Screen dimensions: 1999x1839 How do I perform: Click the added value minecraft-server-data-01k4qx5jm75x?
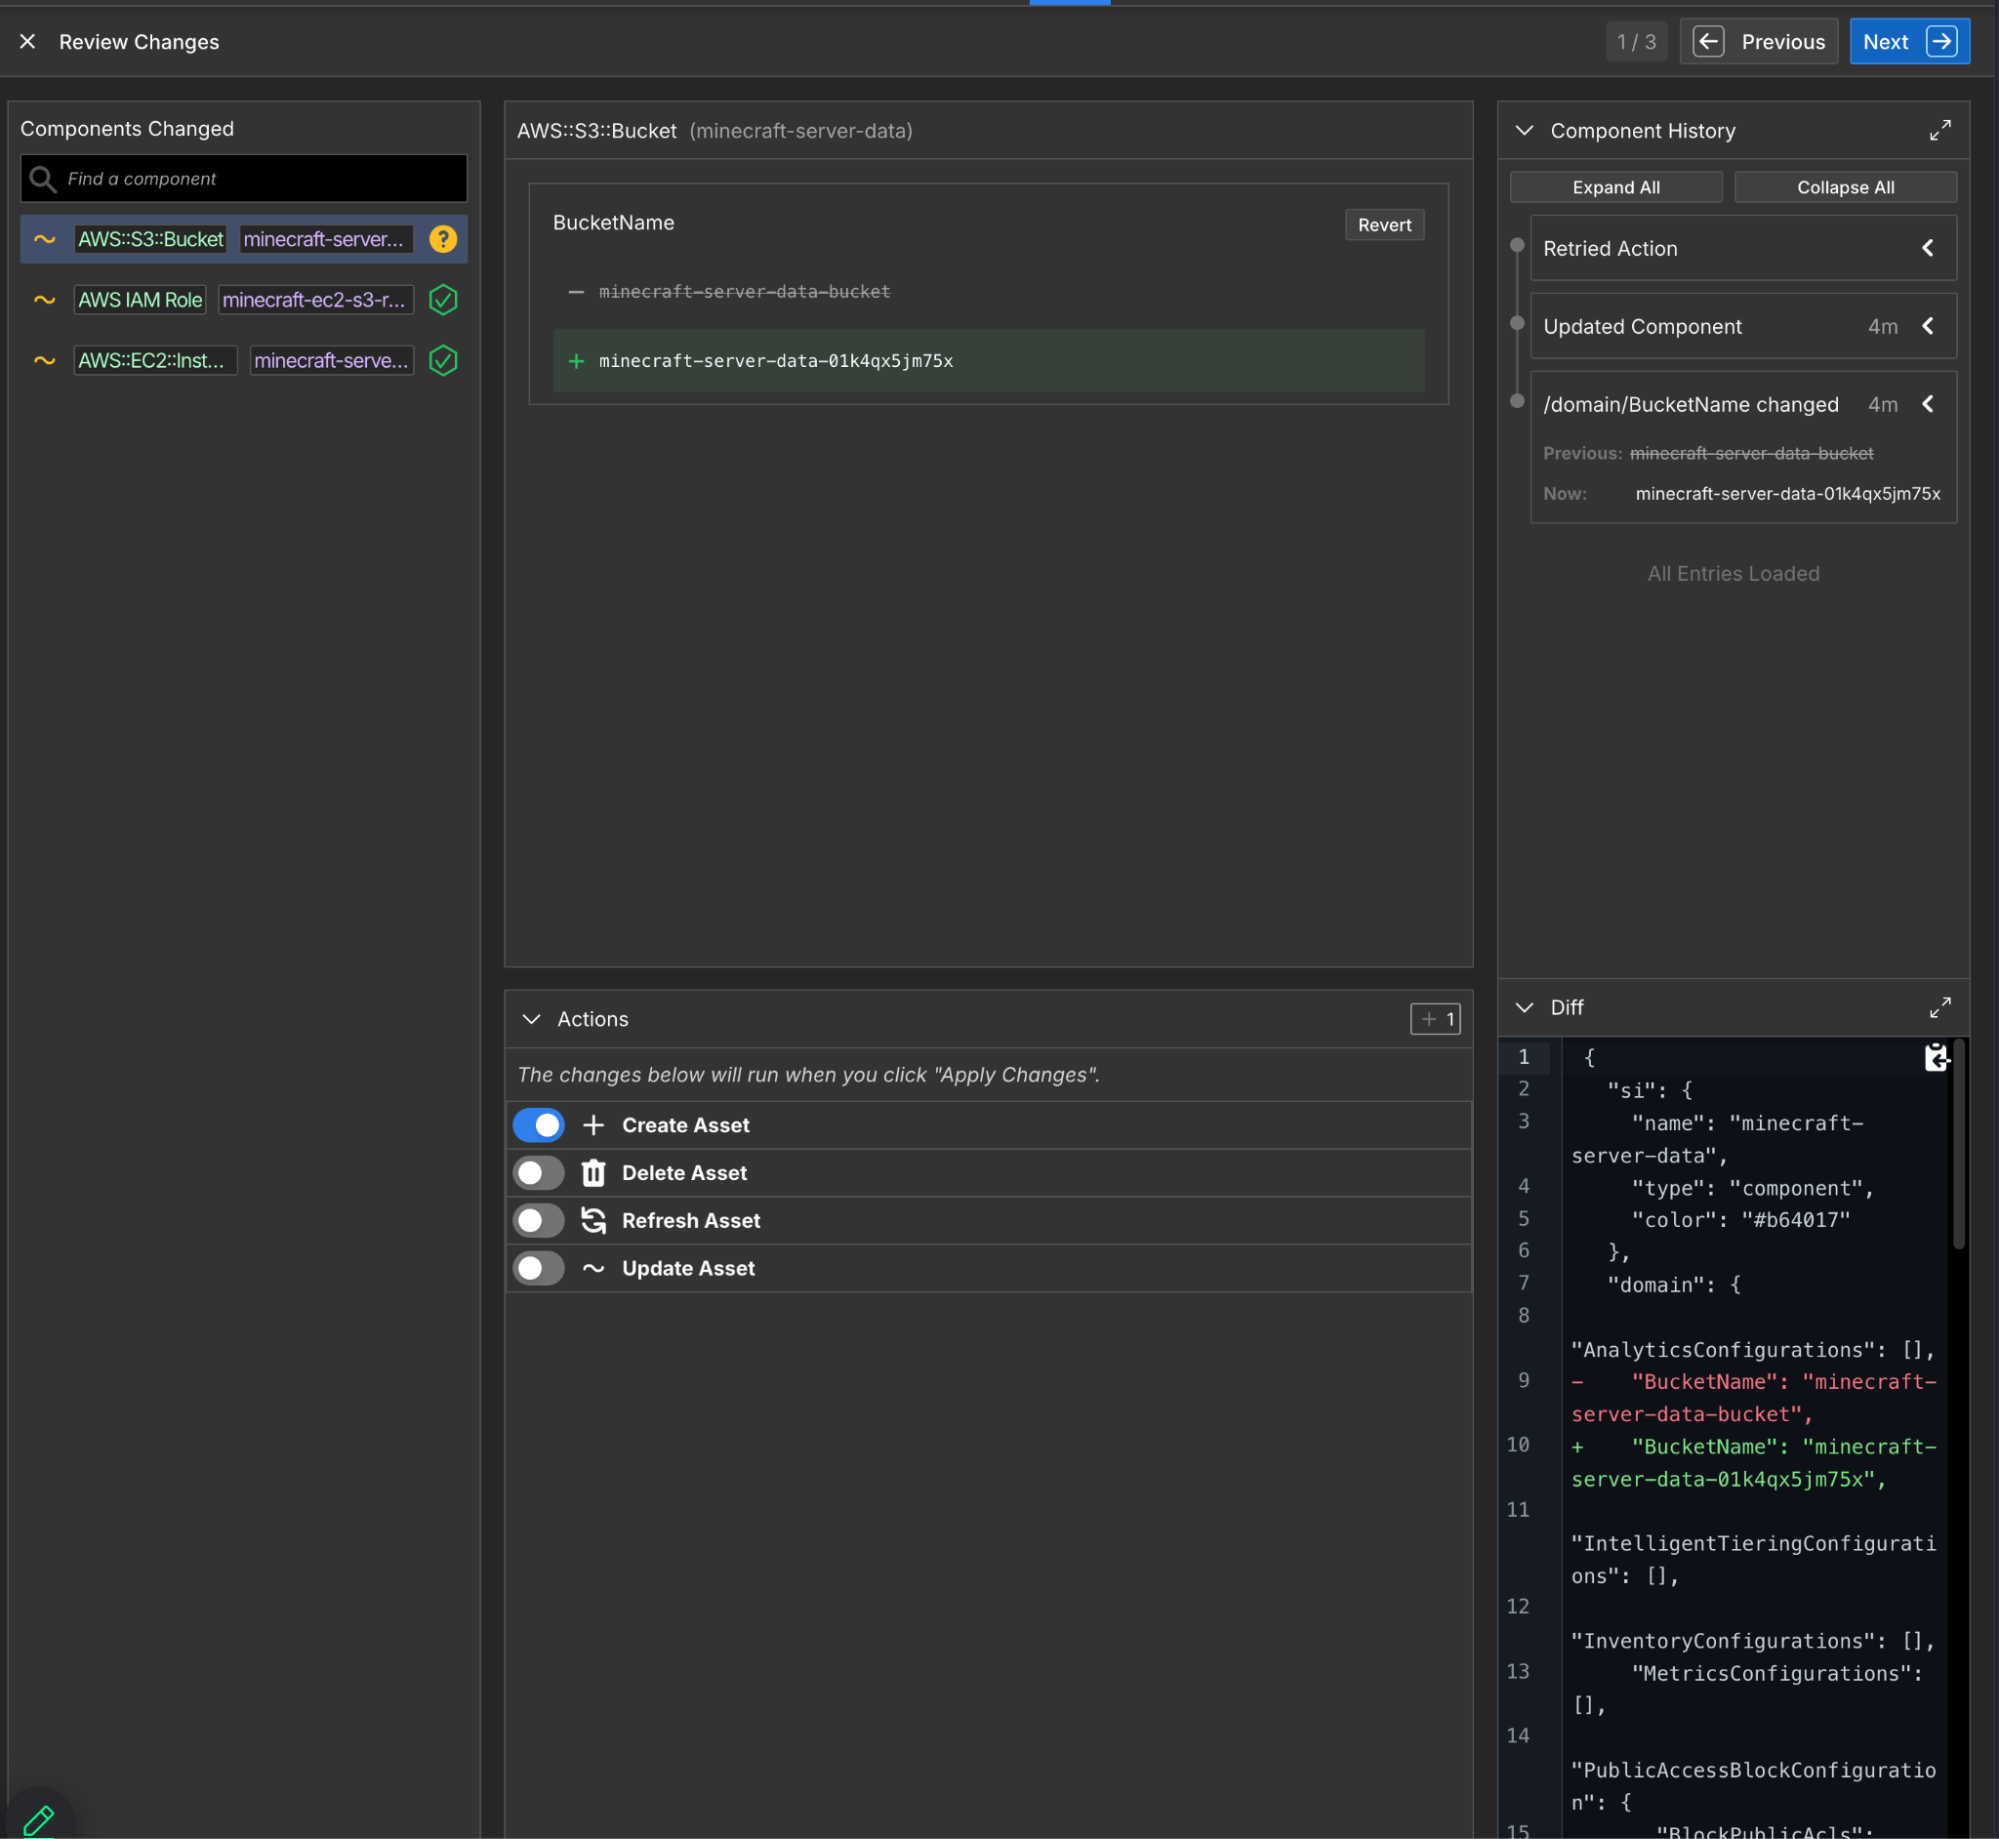pyautogui.click(x=776, y=361)
